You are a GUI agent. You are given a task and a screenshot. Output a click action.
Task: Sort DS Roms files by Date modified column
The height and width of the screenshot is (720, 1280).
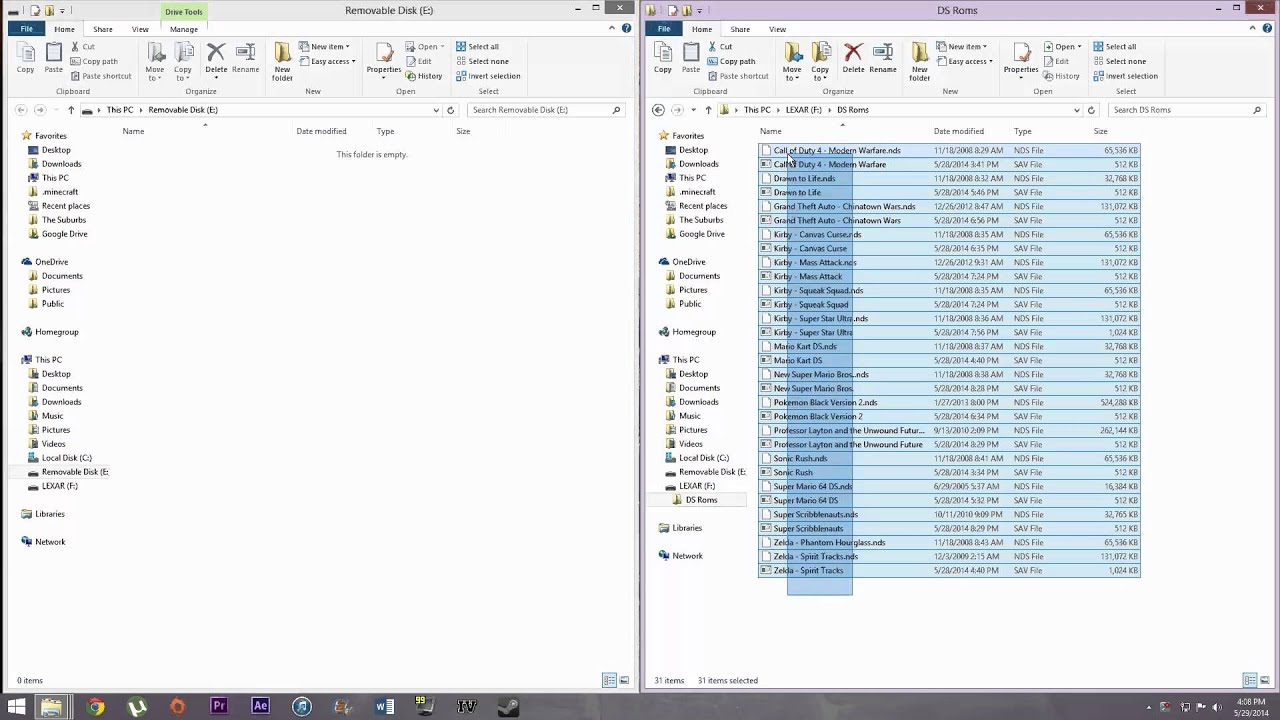958,131
